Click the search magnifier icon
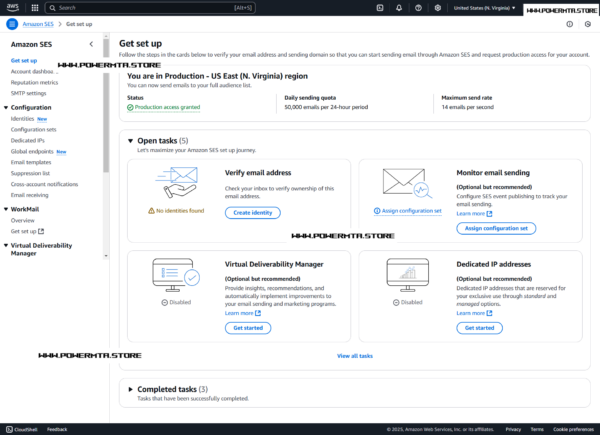 pyautogui.click(x=52, y=8)
